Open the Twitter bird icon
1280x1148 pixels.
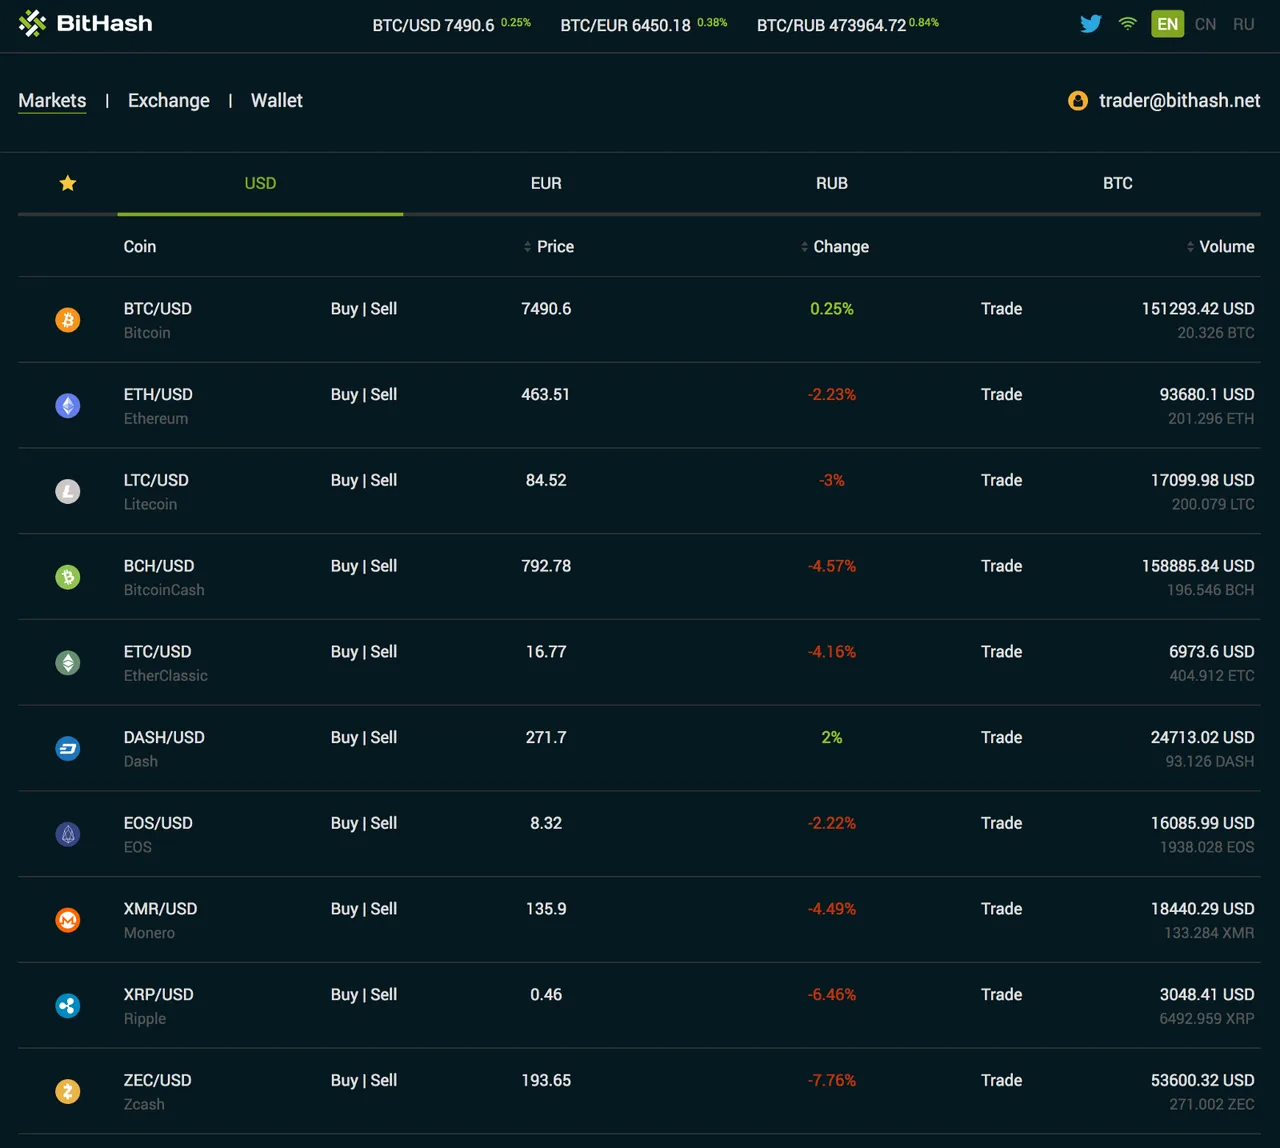coord(1091,23)
